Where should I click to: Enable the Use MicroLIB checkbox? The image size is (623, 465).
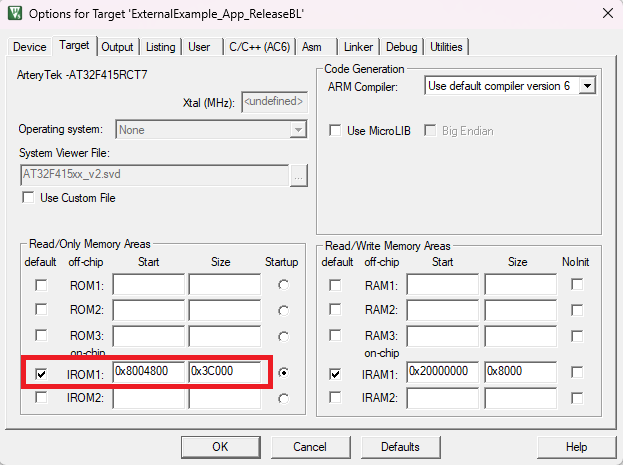(x=336, y=131)
